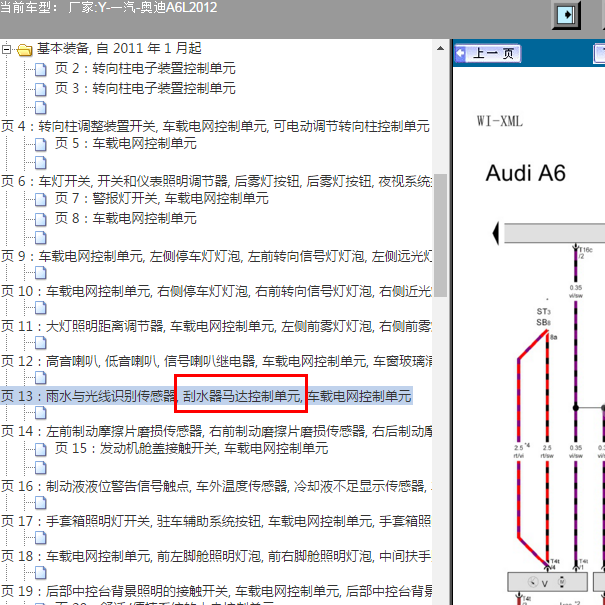The height and width of the screenshot is (605, 605).
Task: Click document icon of 页 5
Action: pos(41,144)
